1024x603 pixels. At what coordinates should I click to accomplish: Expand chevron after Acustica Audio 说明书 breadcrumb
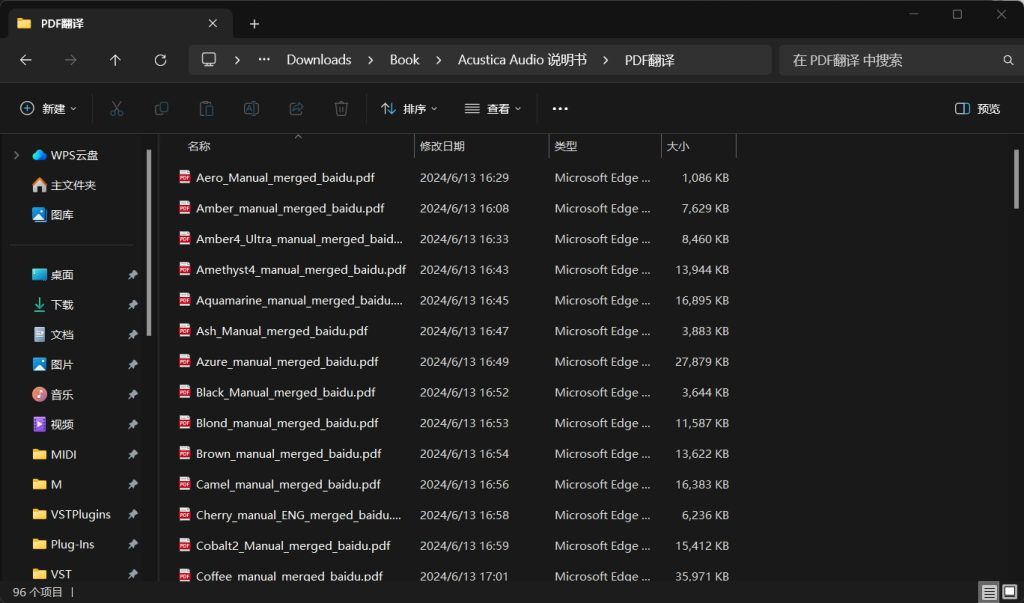click(605, 60)
